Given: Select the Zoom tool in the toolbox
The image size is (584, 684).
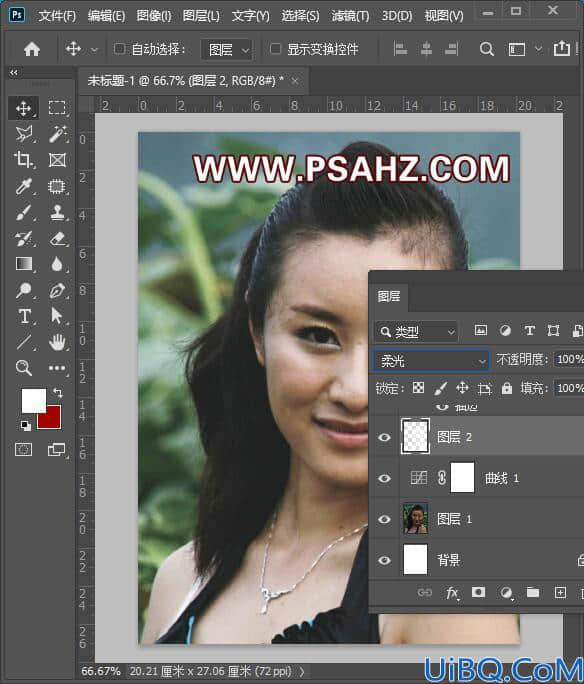Looking at the screenshot, I should (23, 368).
